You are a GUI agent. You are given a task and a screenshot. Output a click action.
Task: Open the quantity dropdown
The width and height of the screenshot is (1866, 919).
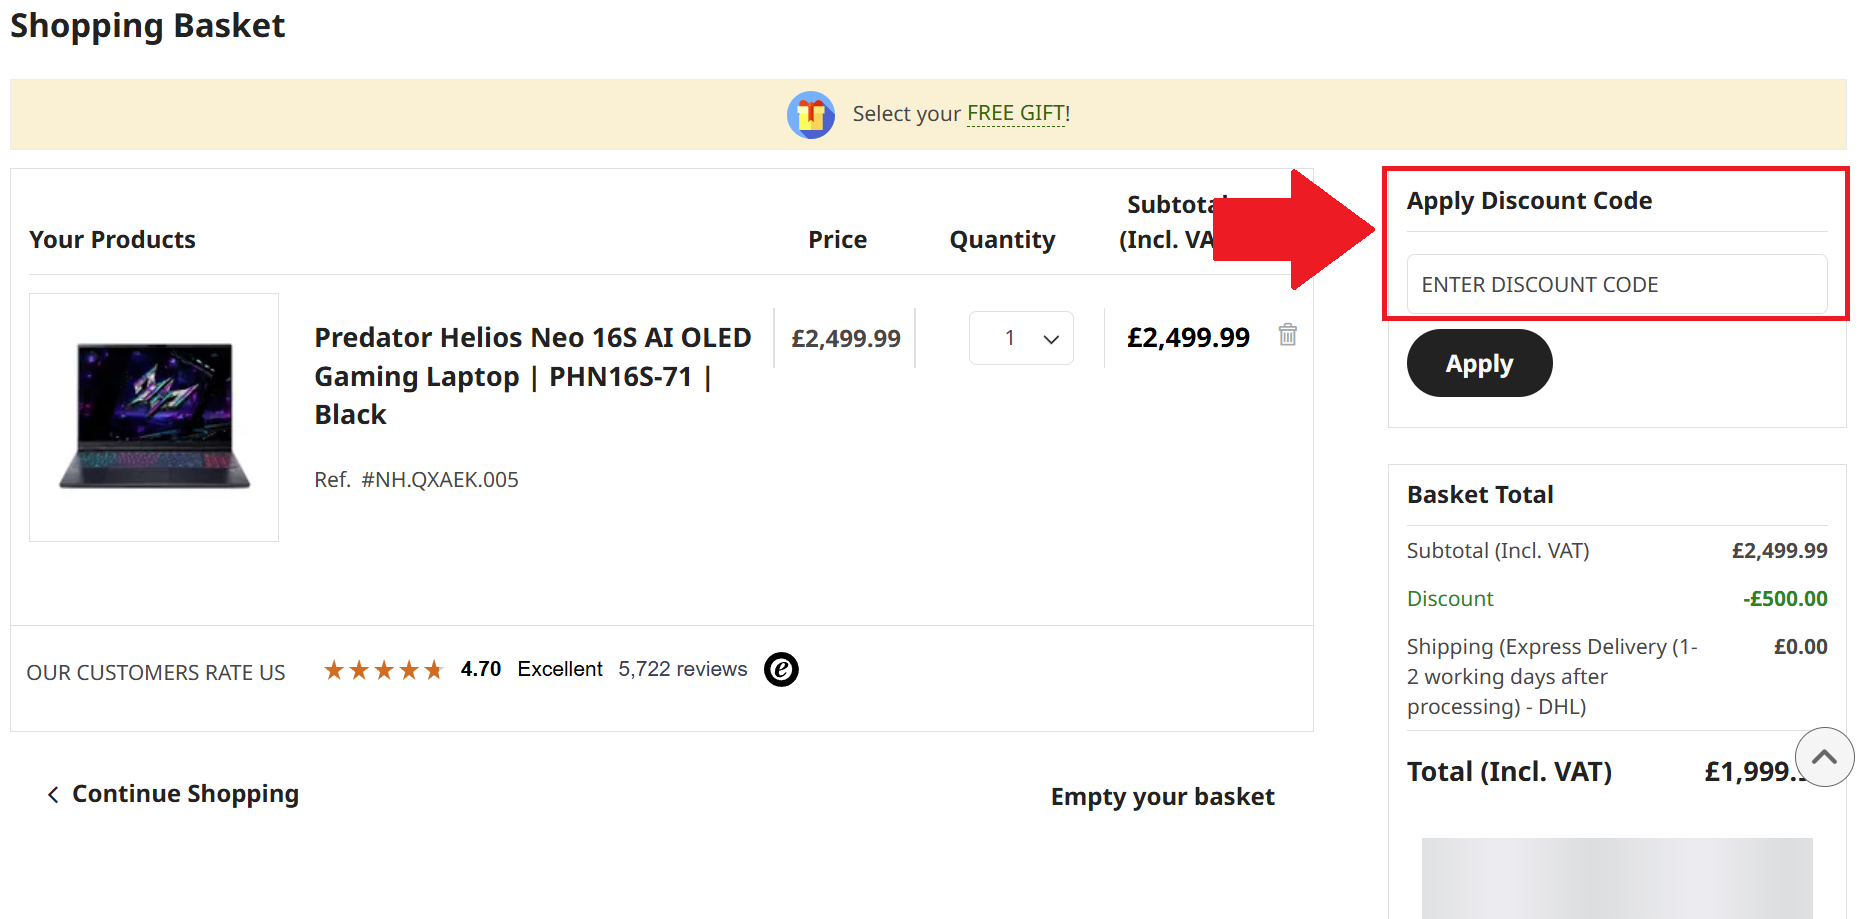coord(1021,338)
